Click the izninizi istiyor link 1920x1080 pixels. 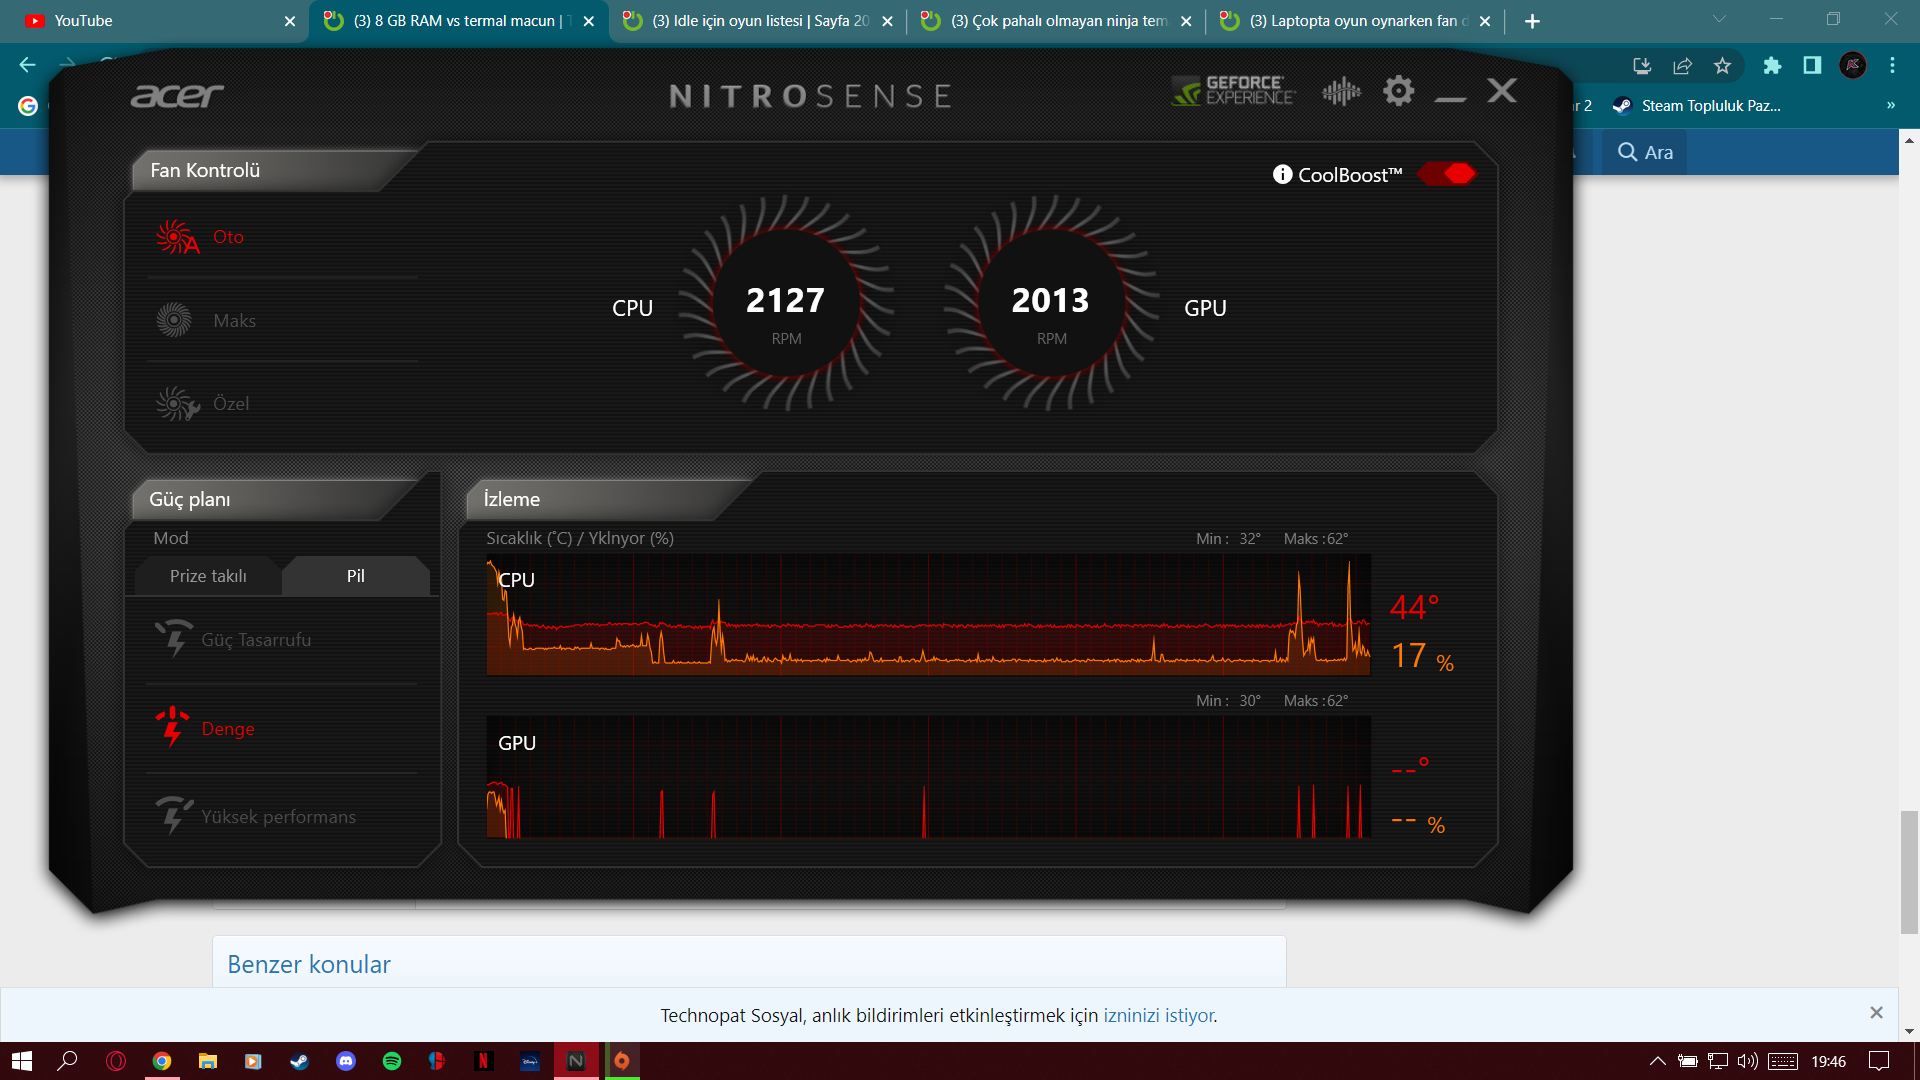[1158, 1015]
